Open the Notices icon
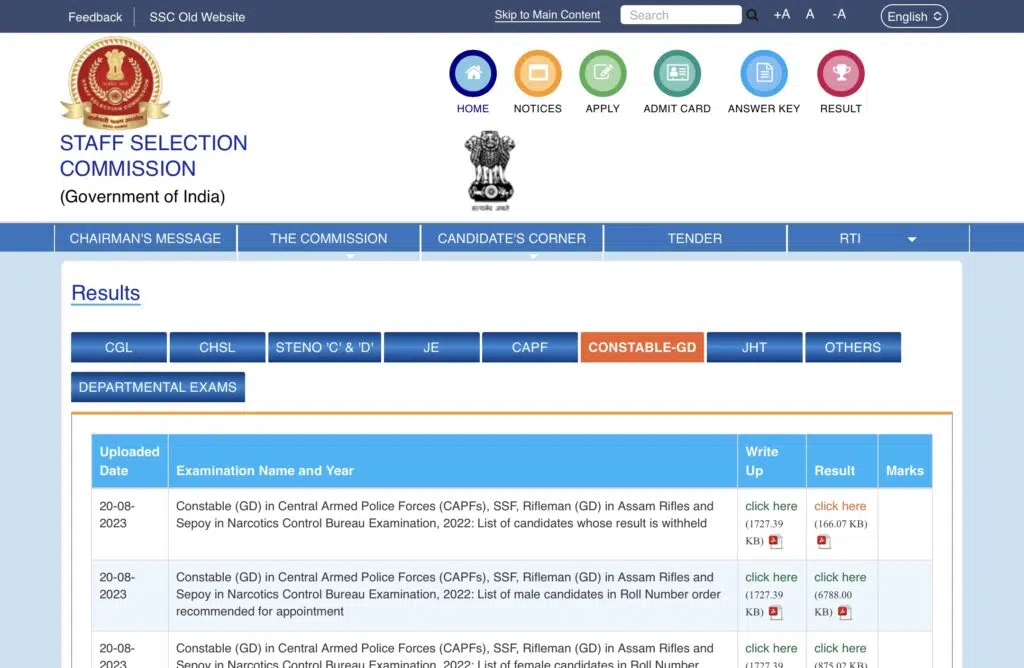 pyautogui.click(x=537, y=73)
